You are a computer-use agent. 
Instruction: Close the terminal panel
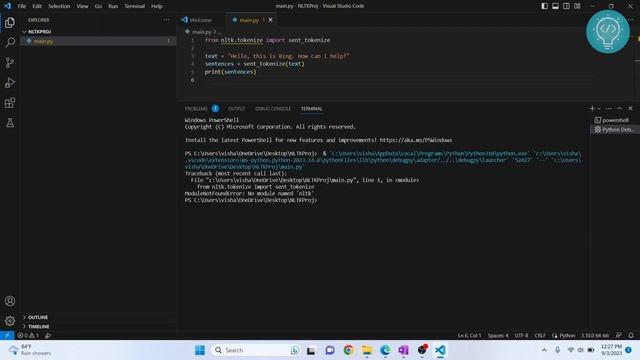click(x=630, y=108)
